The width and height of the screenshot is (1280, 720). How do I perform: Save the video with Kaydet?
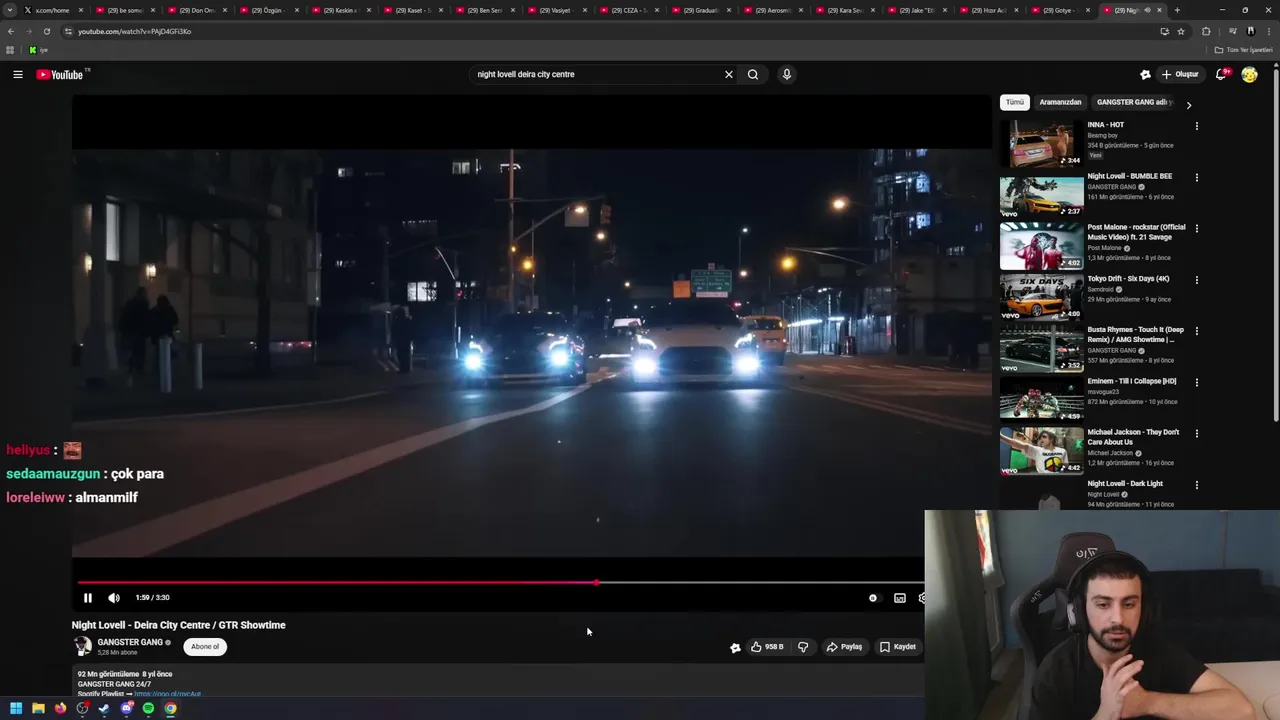[898, 647]
